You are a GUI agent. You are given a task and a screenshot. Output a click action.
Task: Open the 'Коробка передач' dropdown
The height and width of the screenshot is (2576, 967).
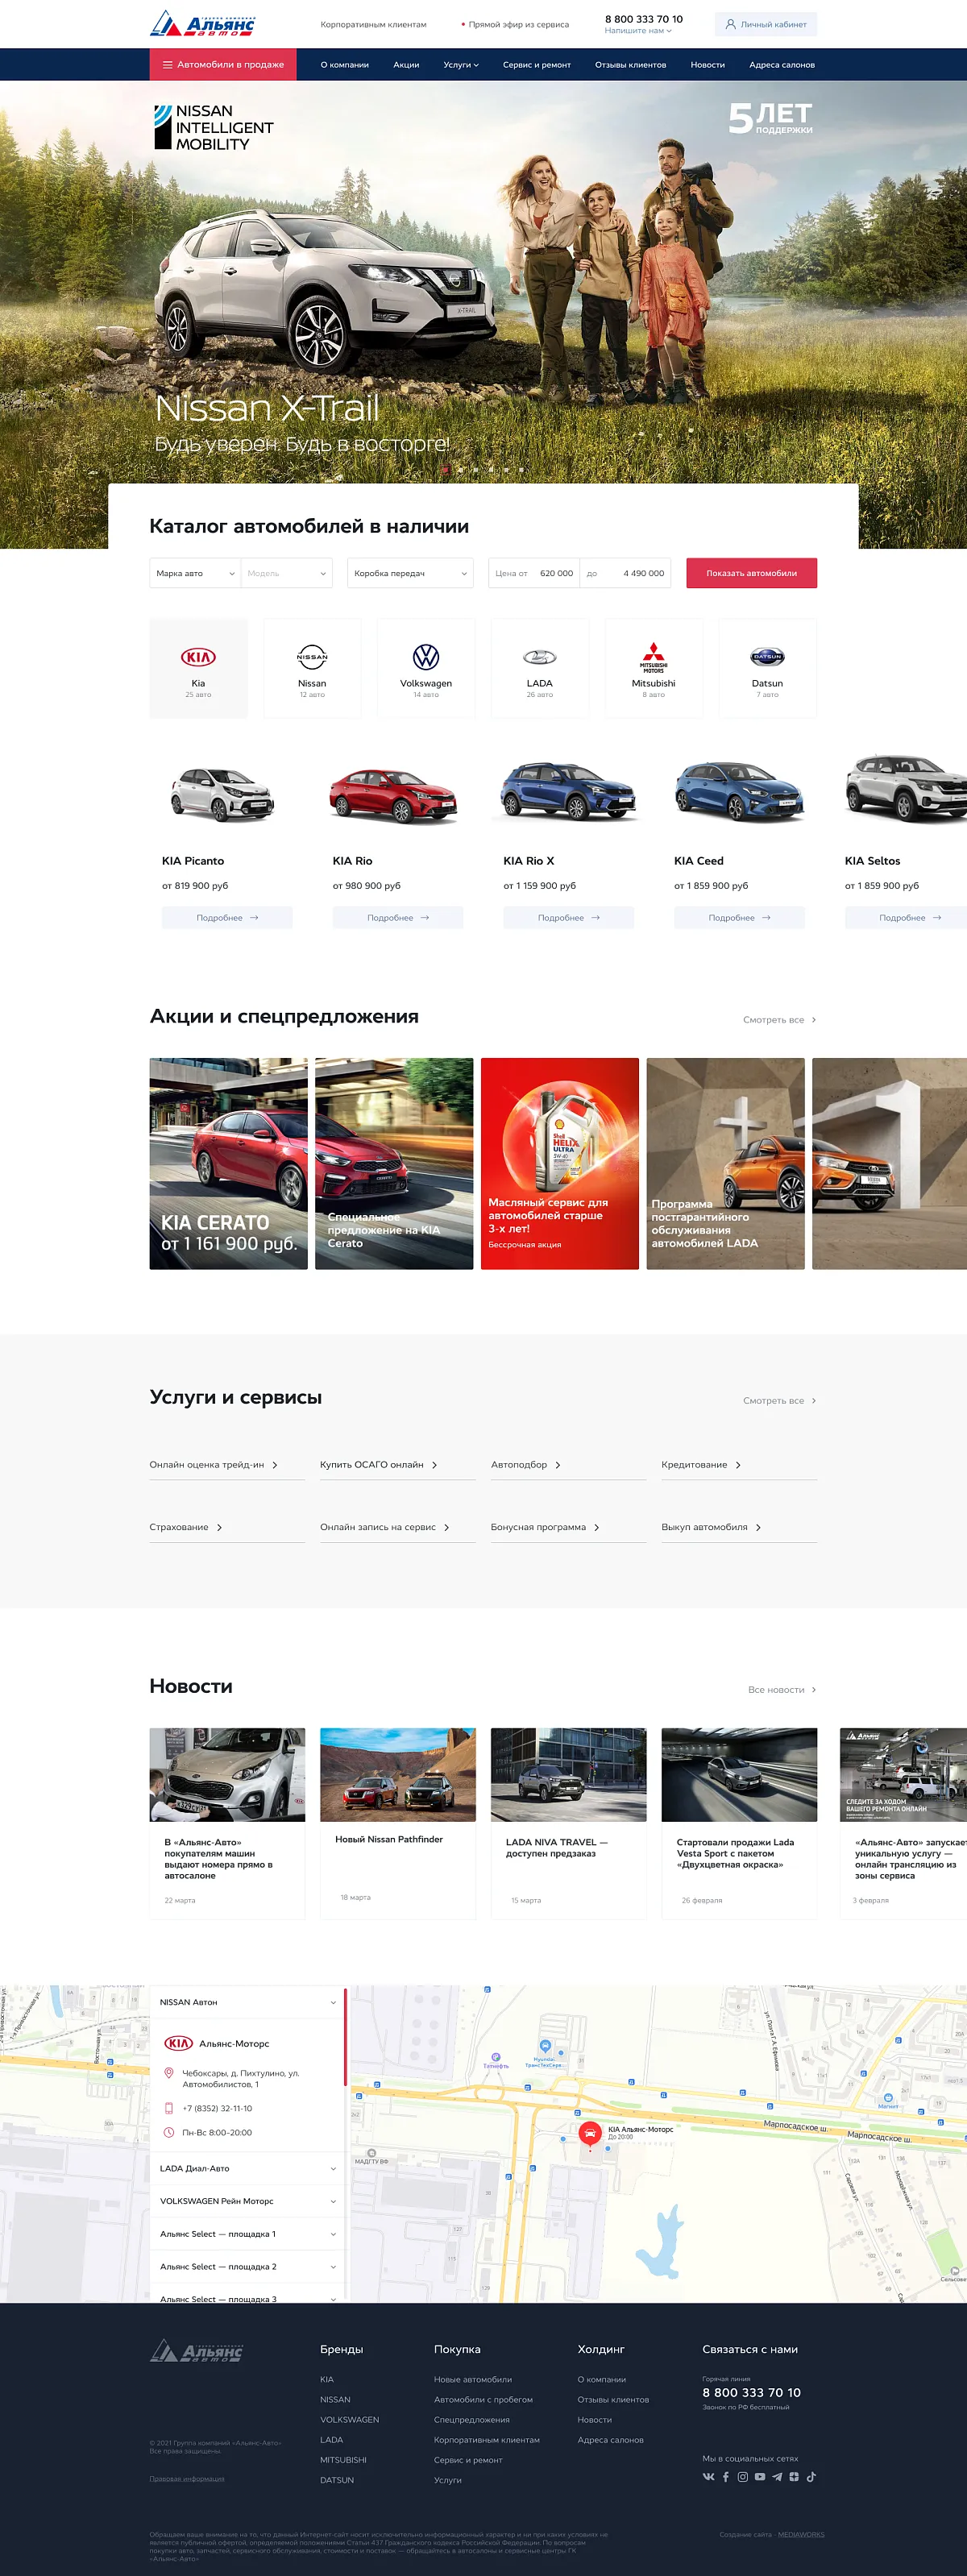point(410,573)
